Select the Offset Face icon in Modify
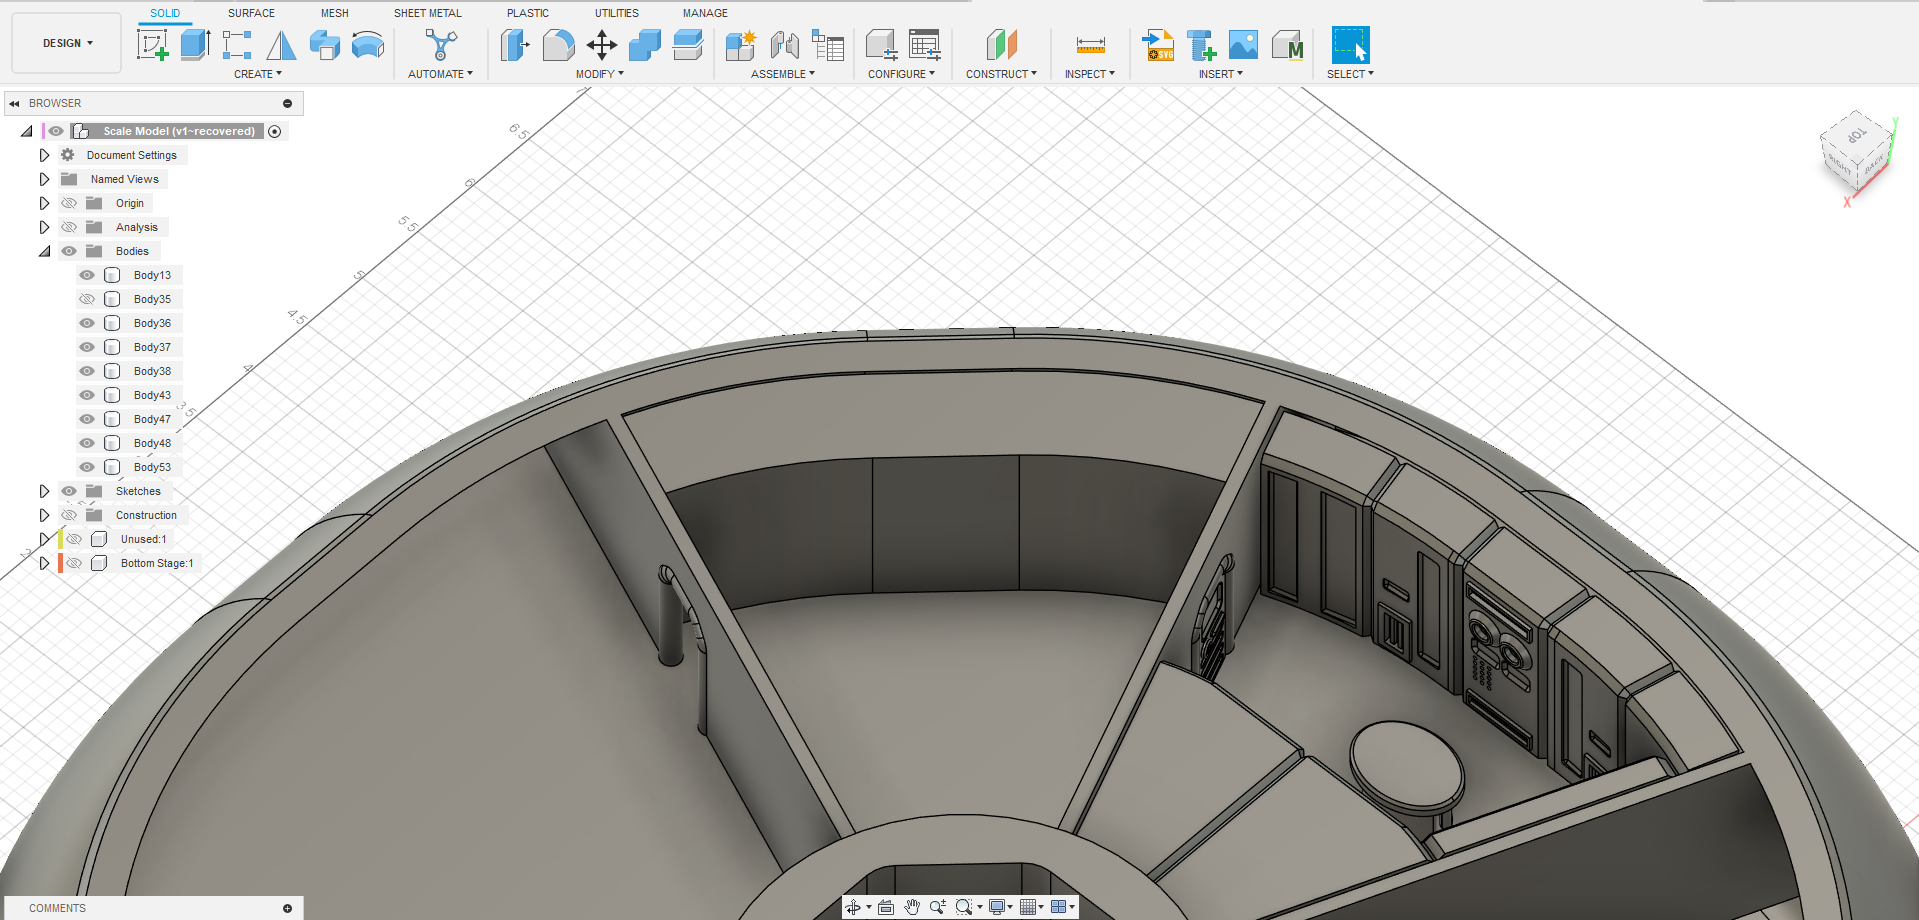The height and width of the screenshot is (920, 1919). click(x=688, y=44)
